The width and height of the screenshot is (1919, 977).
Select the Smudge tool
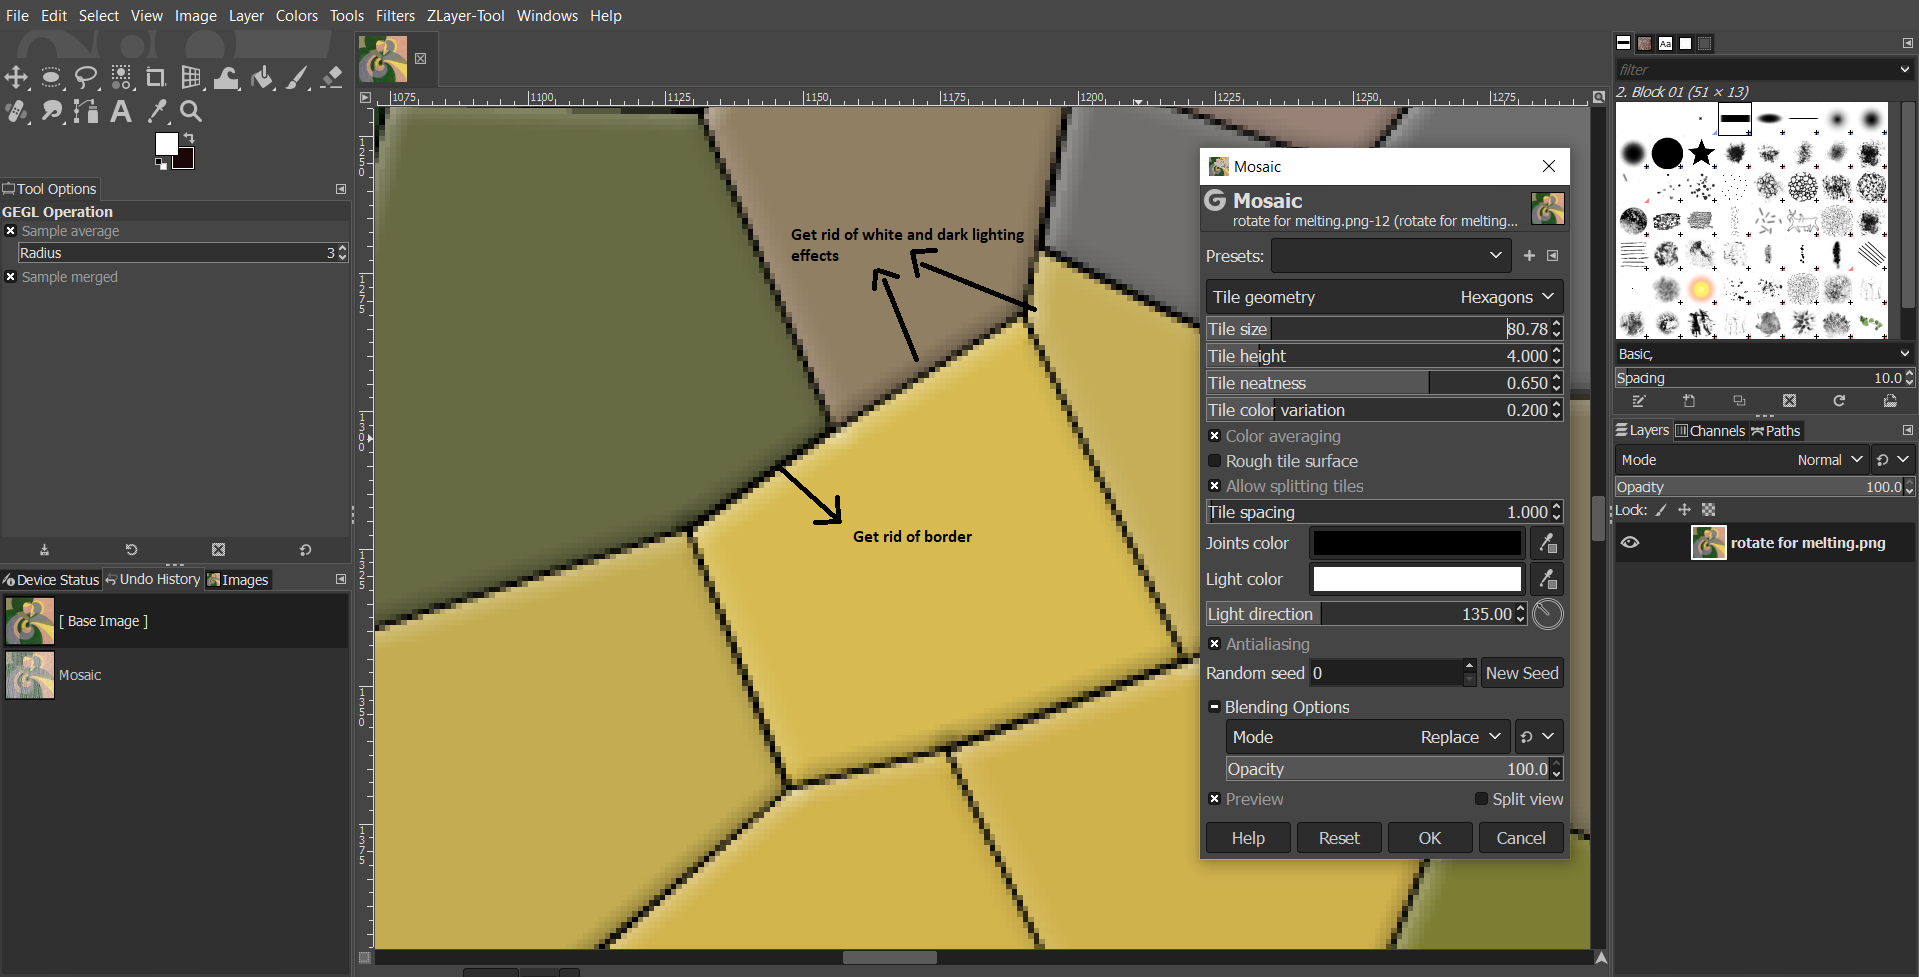pyautogui.click(x=51, y=111)
